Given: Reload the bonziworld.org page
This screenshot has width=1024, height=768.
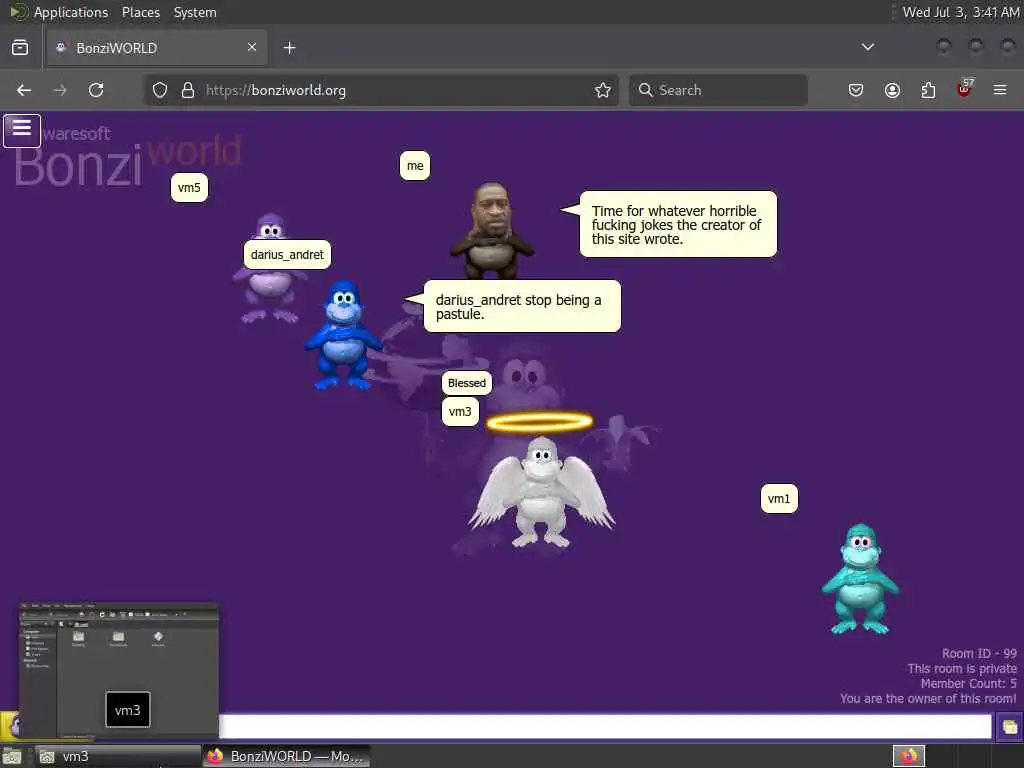Looking at the screenshot, I should pyautogui.click(x=96, y=90).
